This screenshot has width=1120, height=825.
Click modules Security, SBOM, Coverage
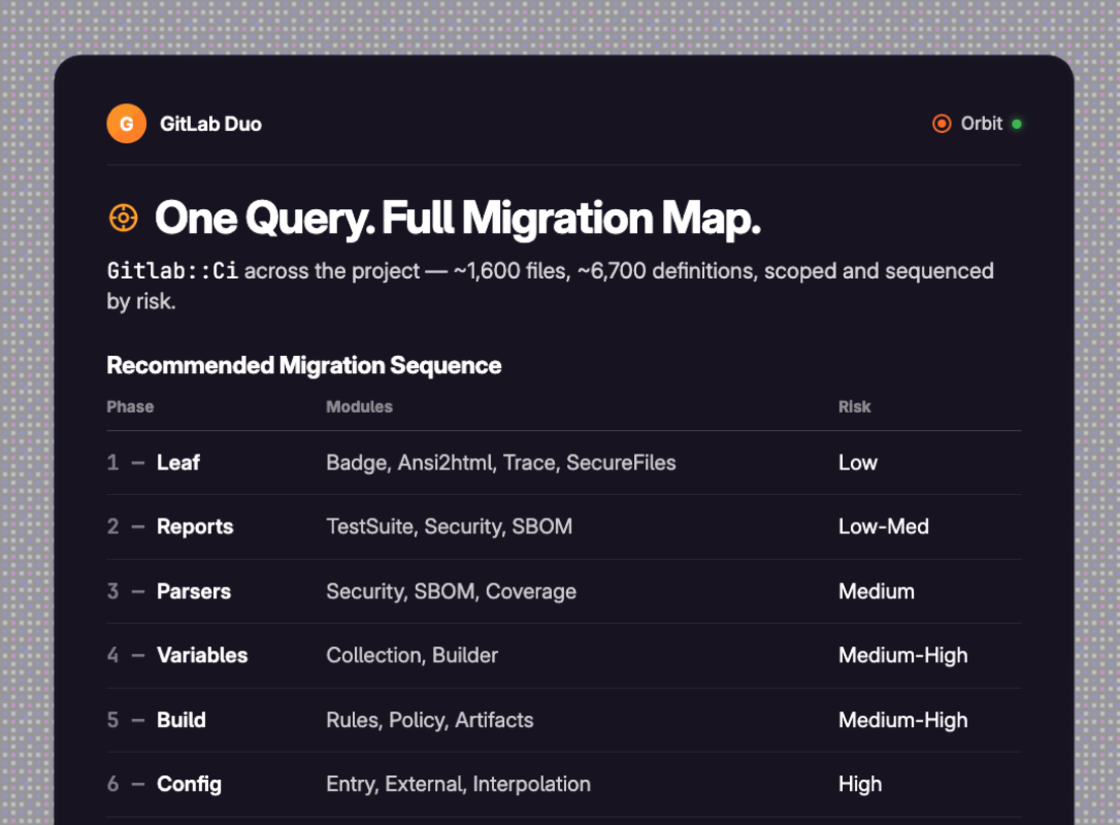click(451, 591)
